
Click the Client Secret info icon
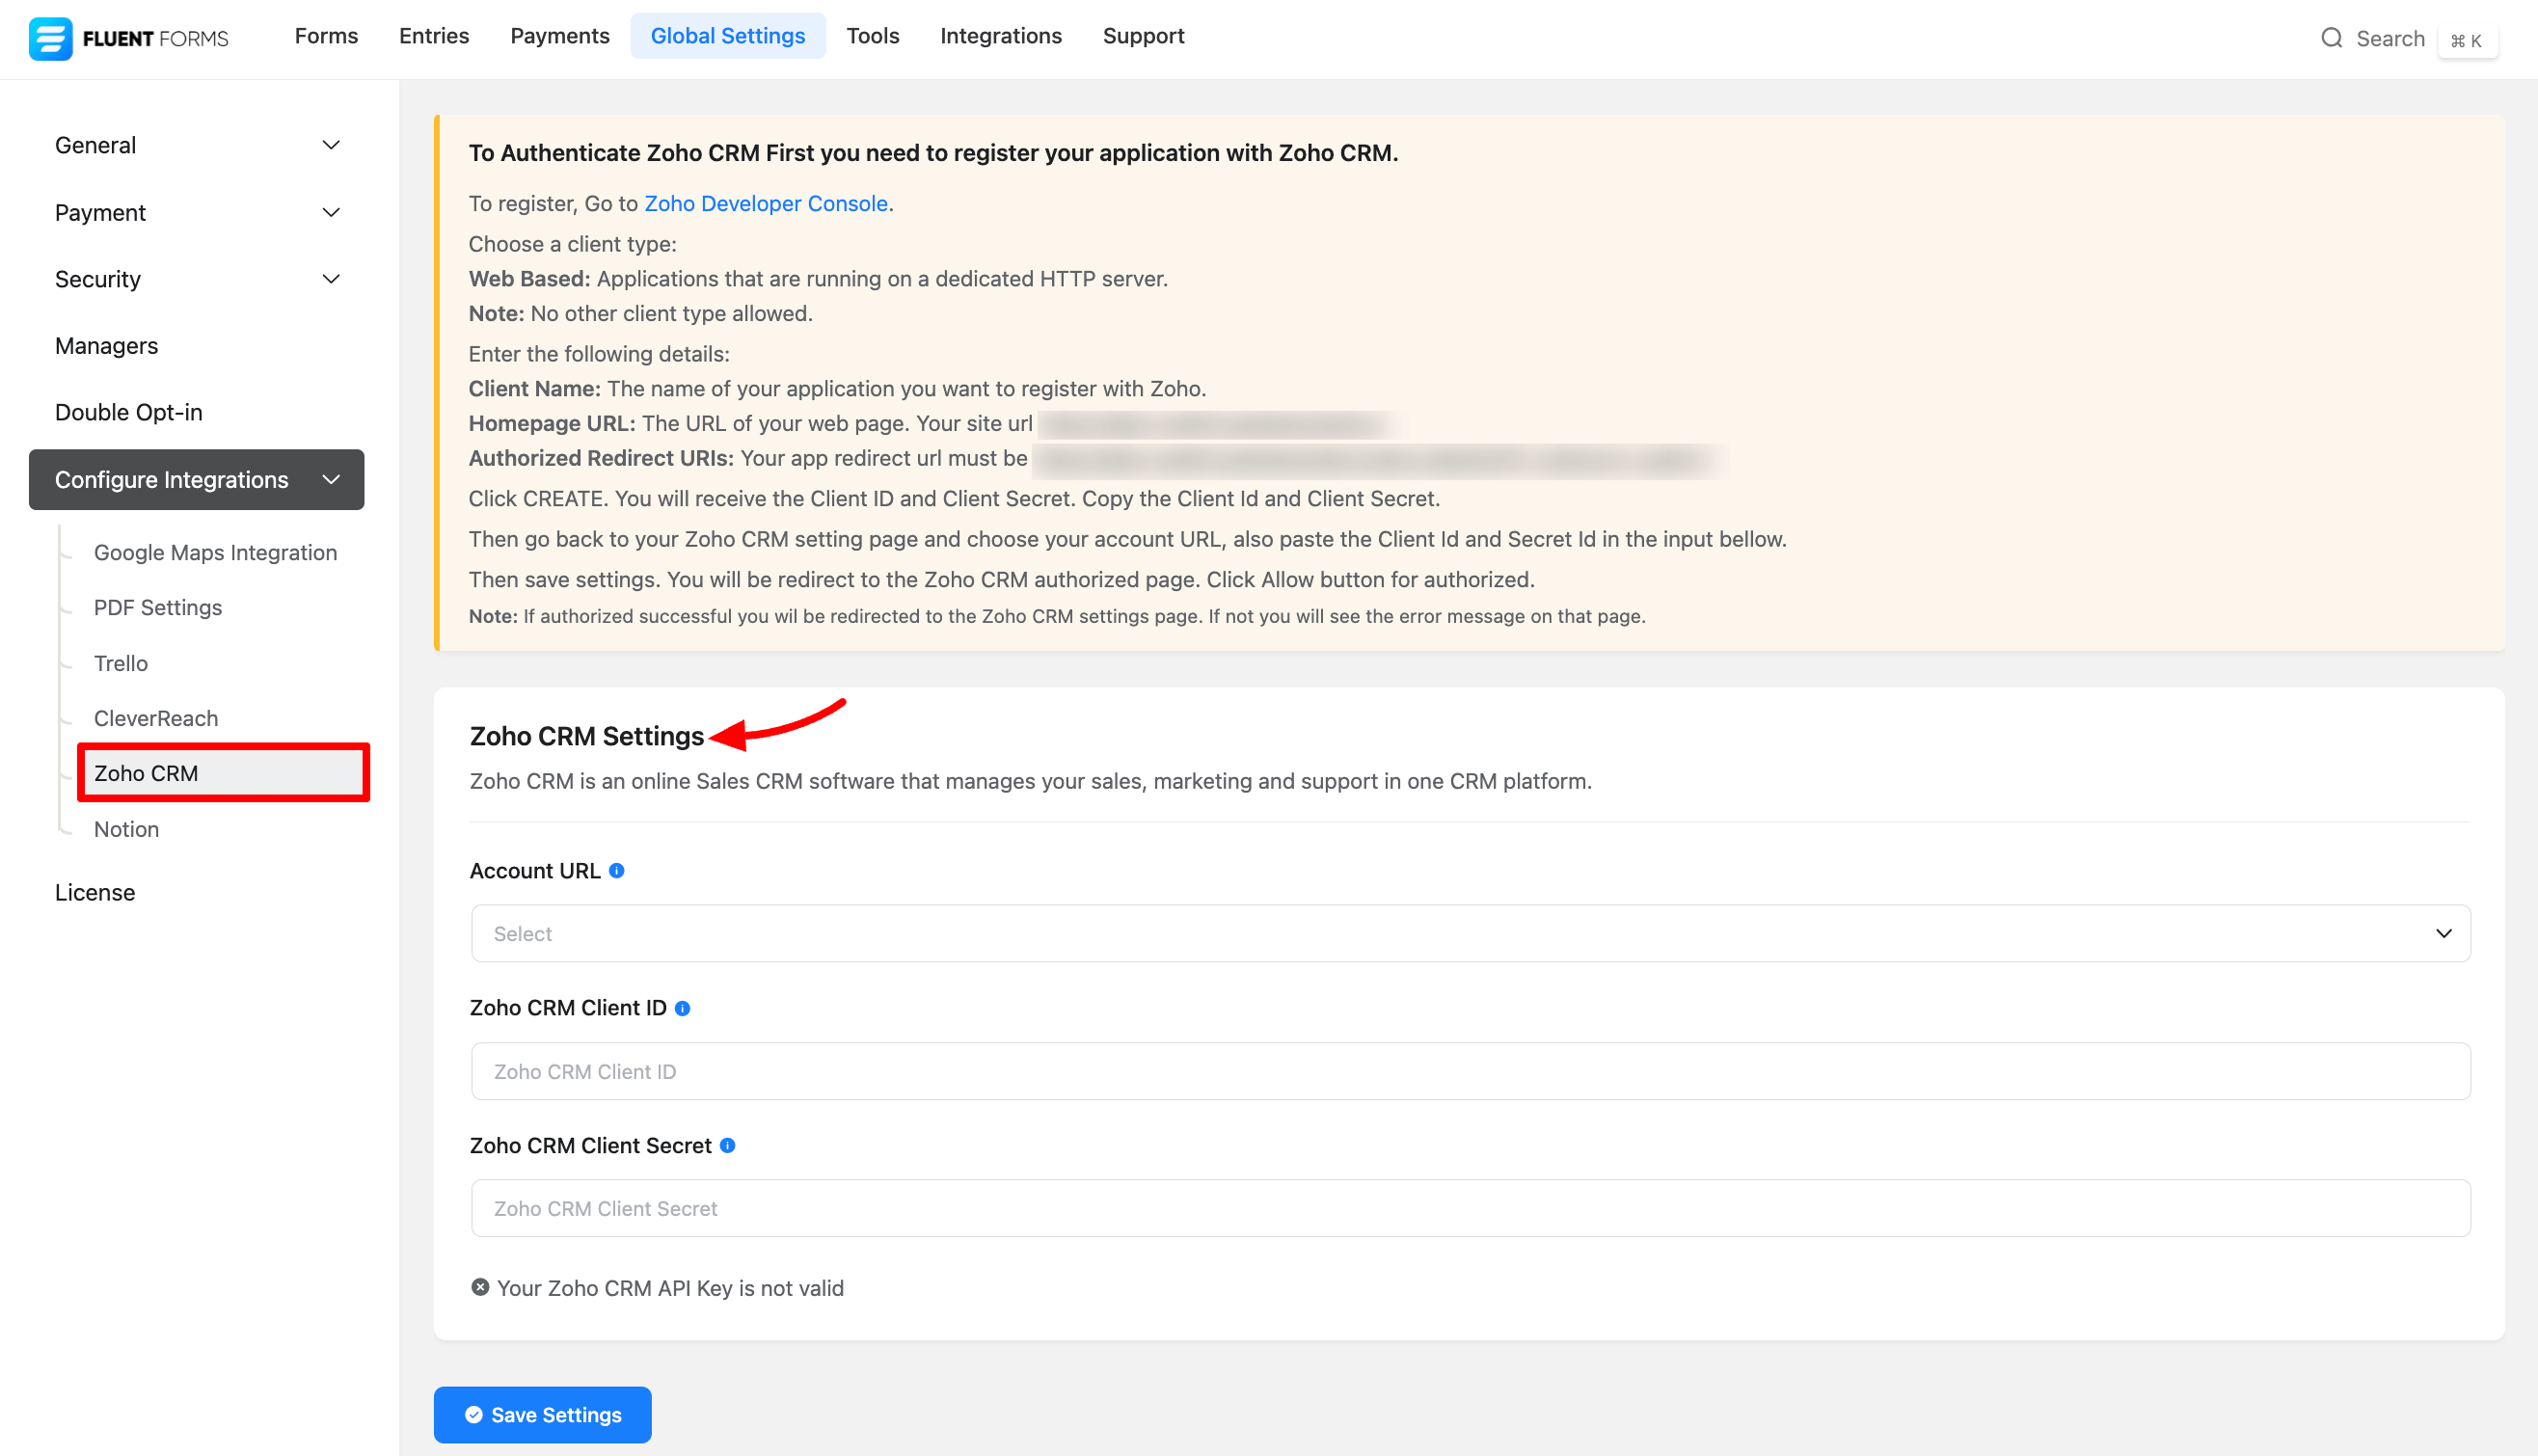click(728, 1146)
